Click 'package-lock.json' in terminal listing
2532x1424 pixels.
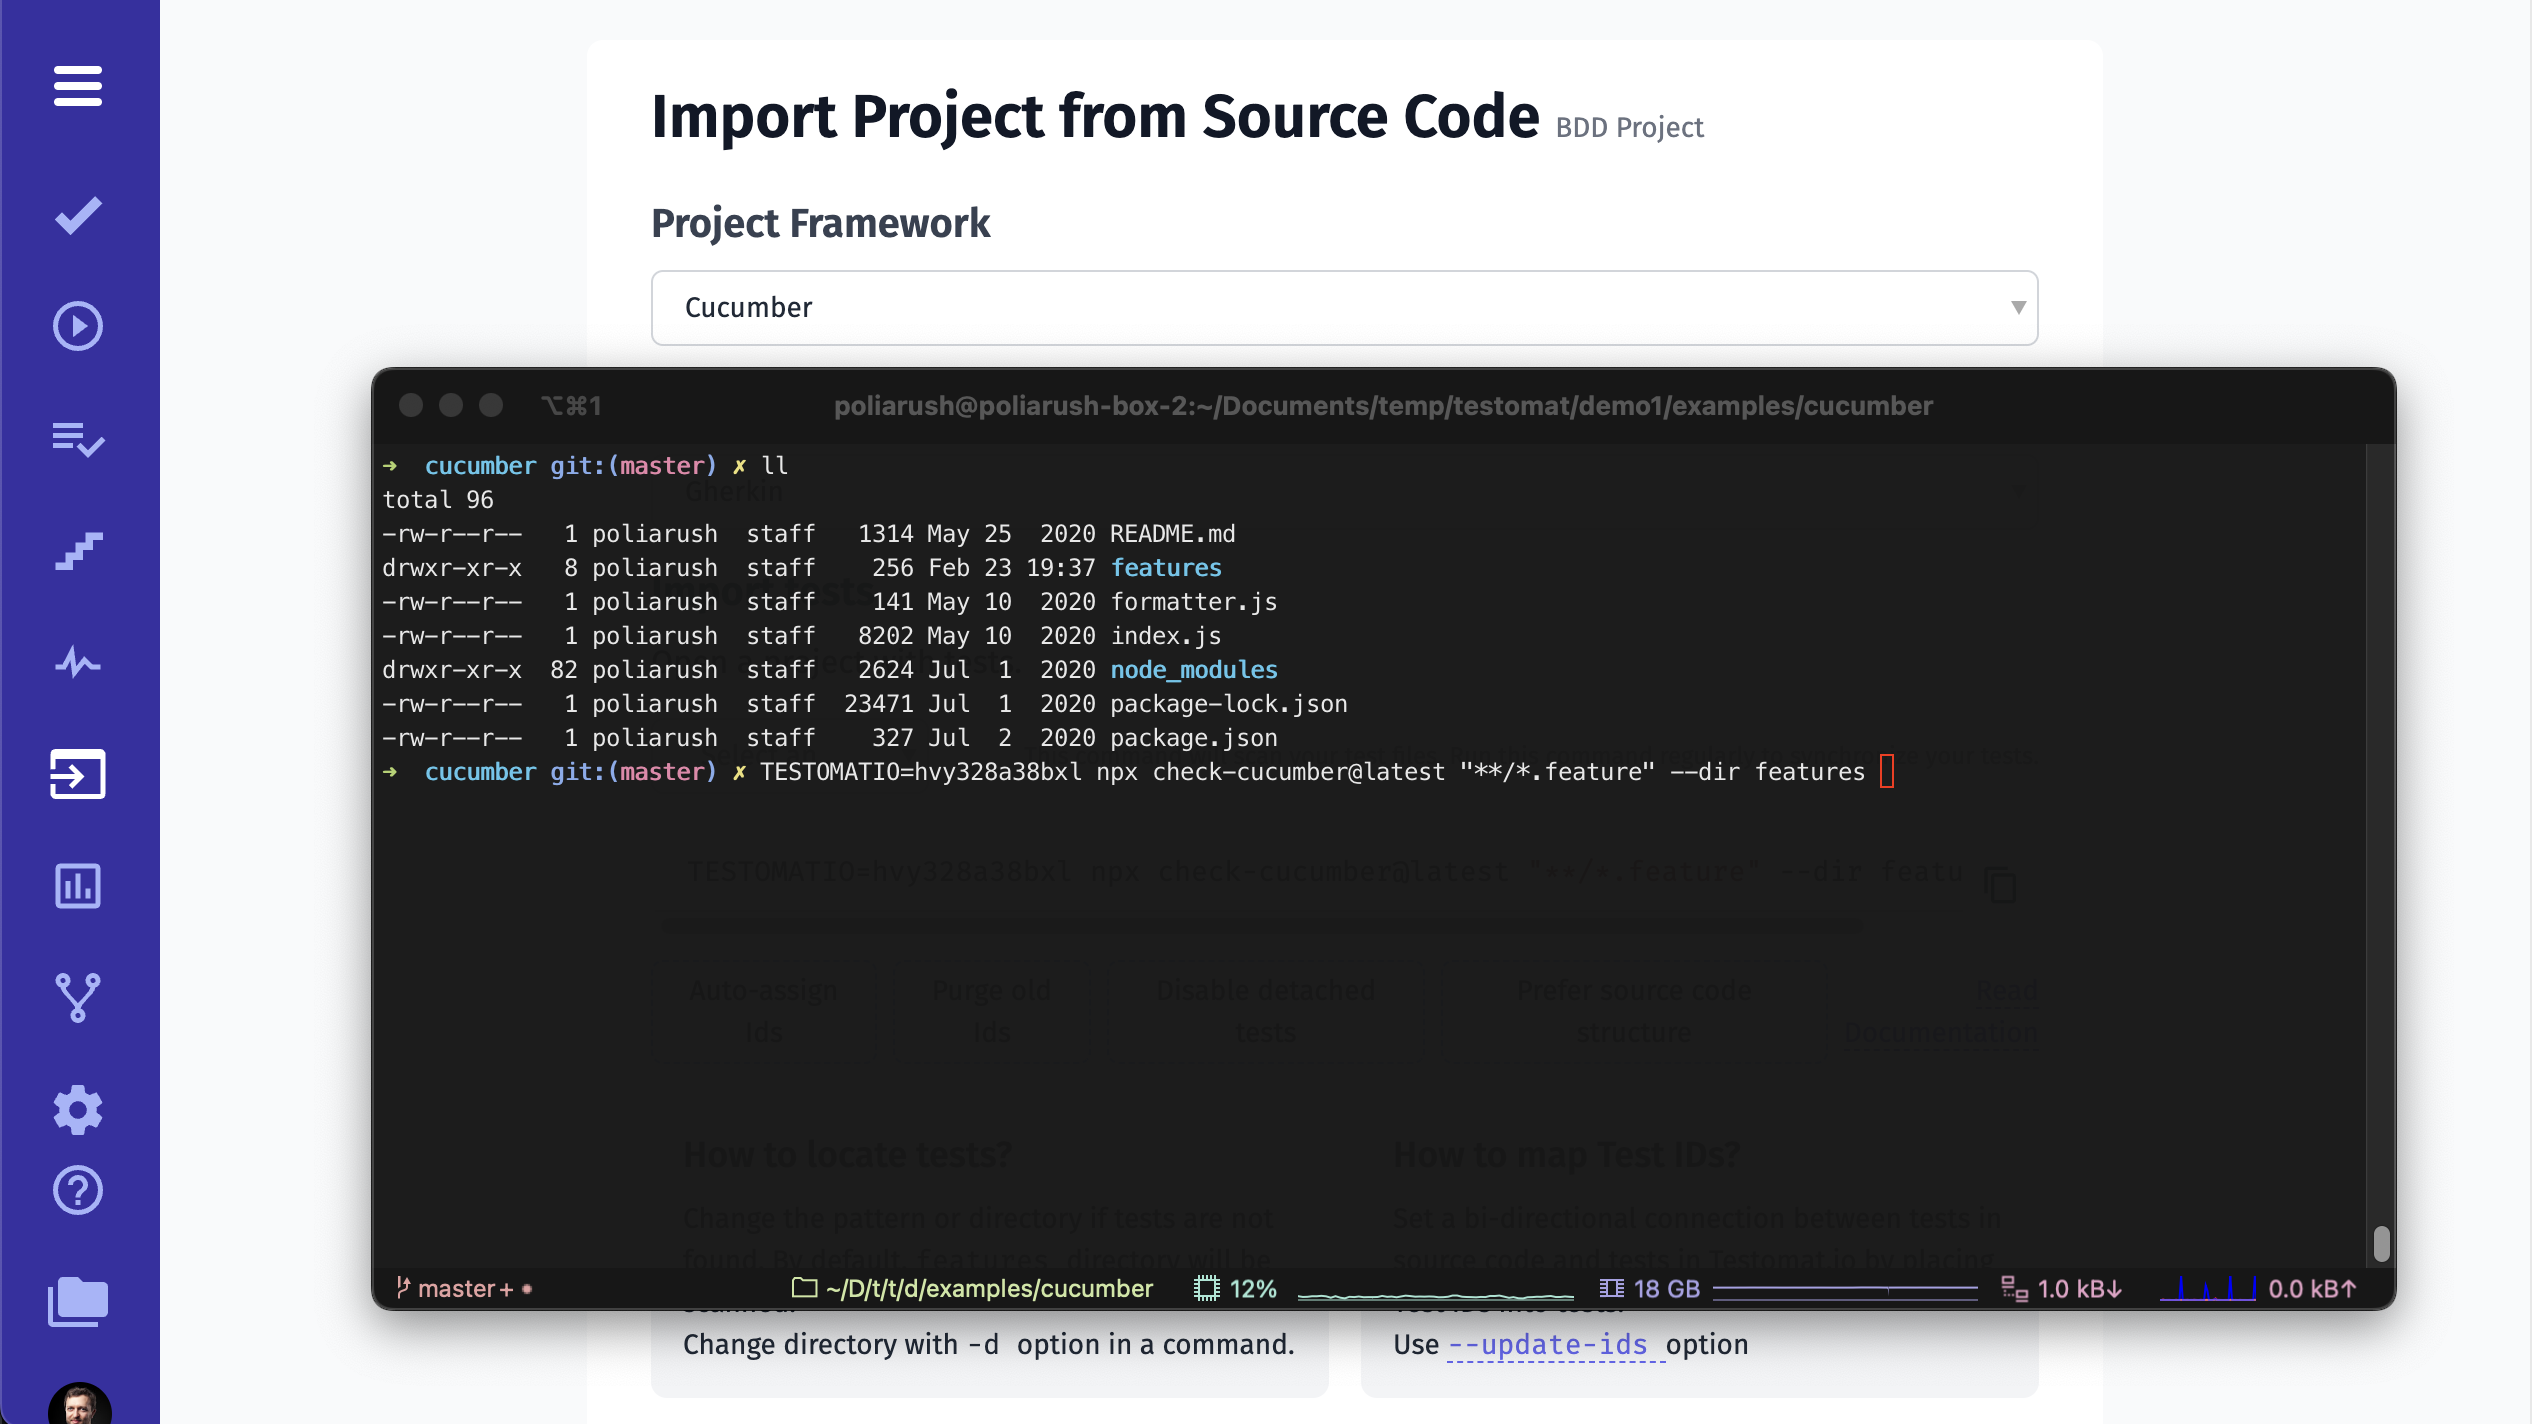pyautogui.click(x=1228, y=704)
